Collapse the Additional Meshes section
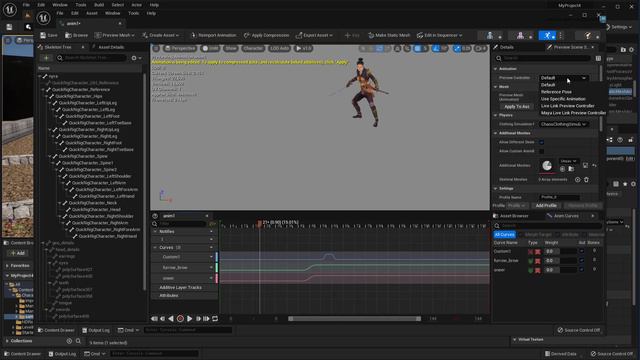The height and width of the screenshot is (360, 640). tap(496, 133)
